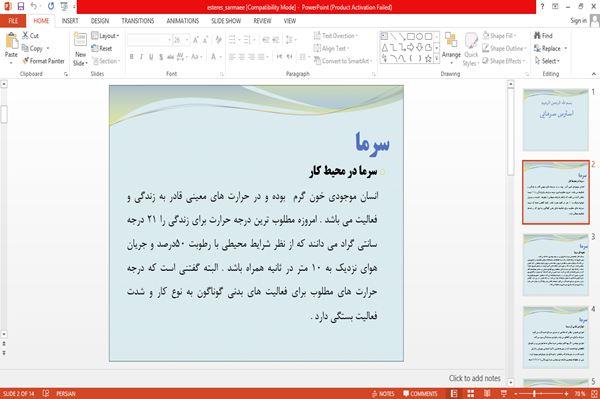Select slide 3 thumbnail
Viewport: 600px width, 399px height.
(x=556, y=265)
